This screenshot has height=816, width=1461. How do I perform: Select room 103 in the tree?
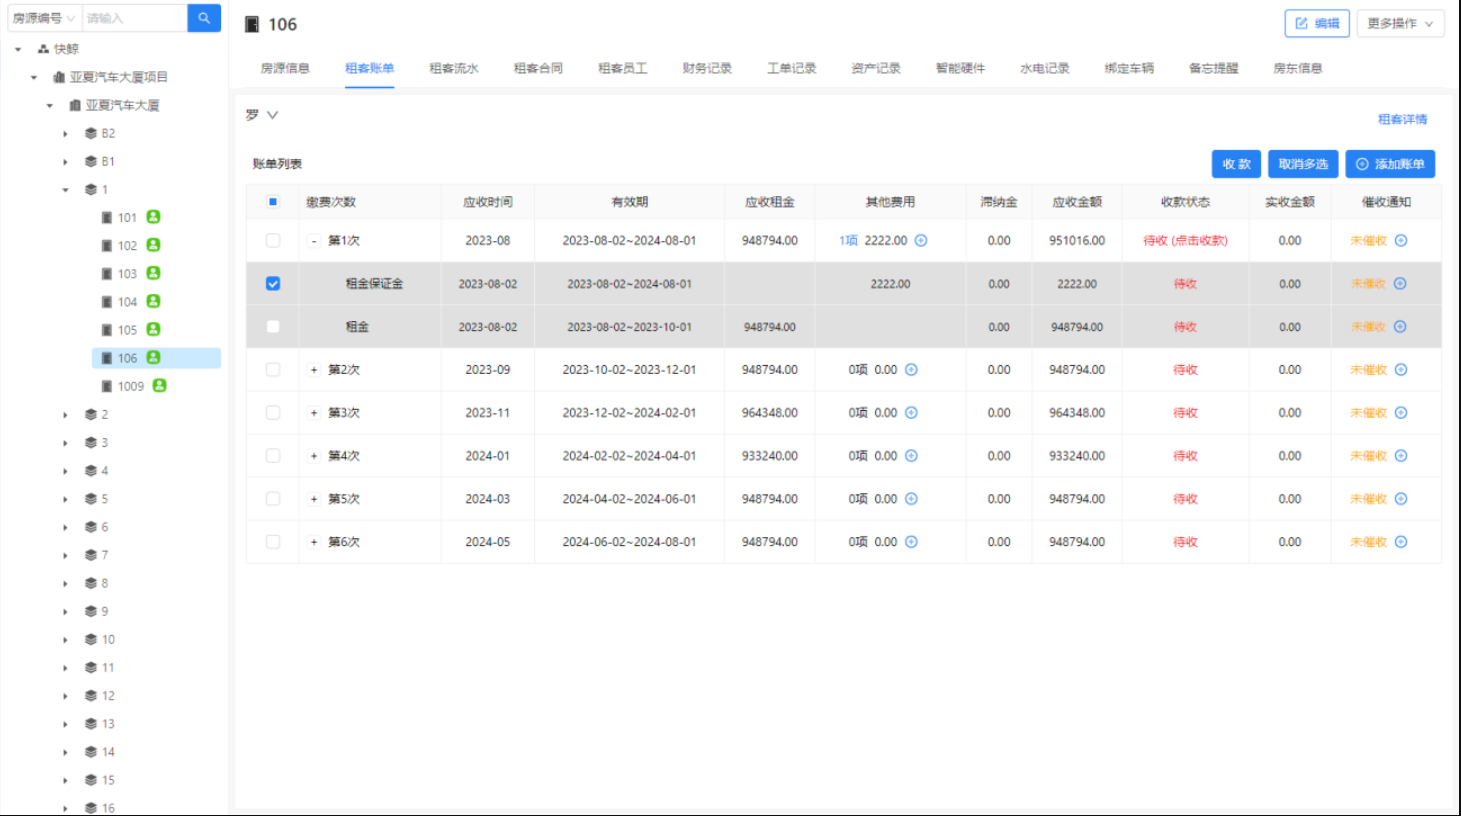tap(127, 274)
